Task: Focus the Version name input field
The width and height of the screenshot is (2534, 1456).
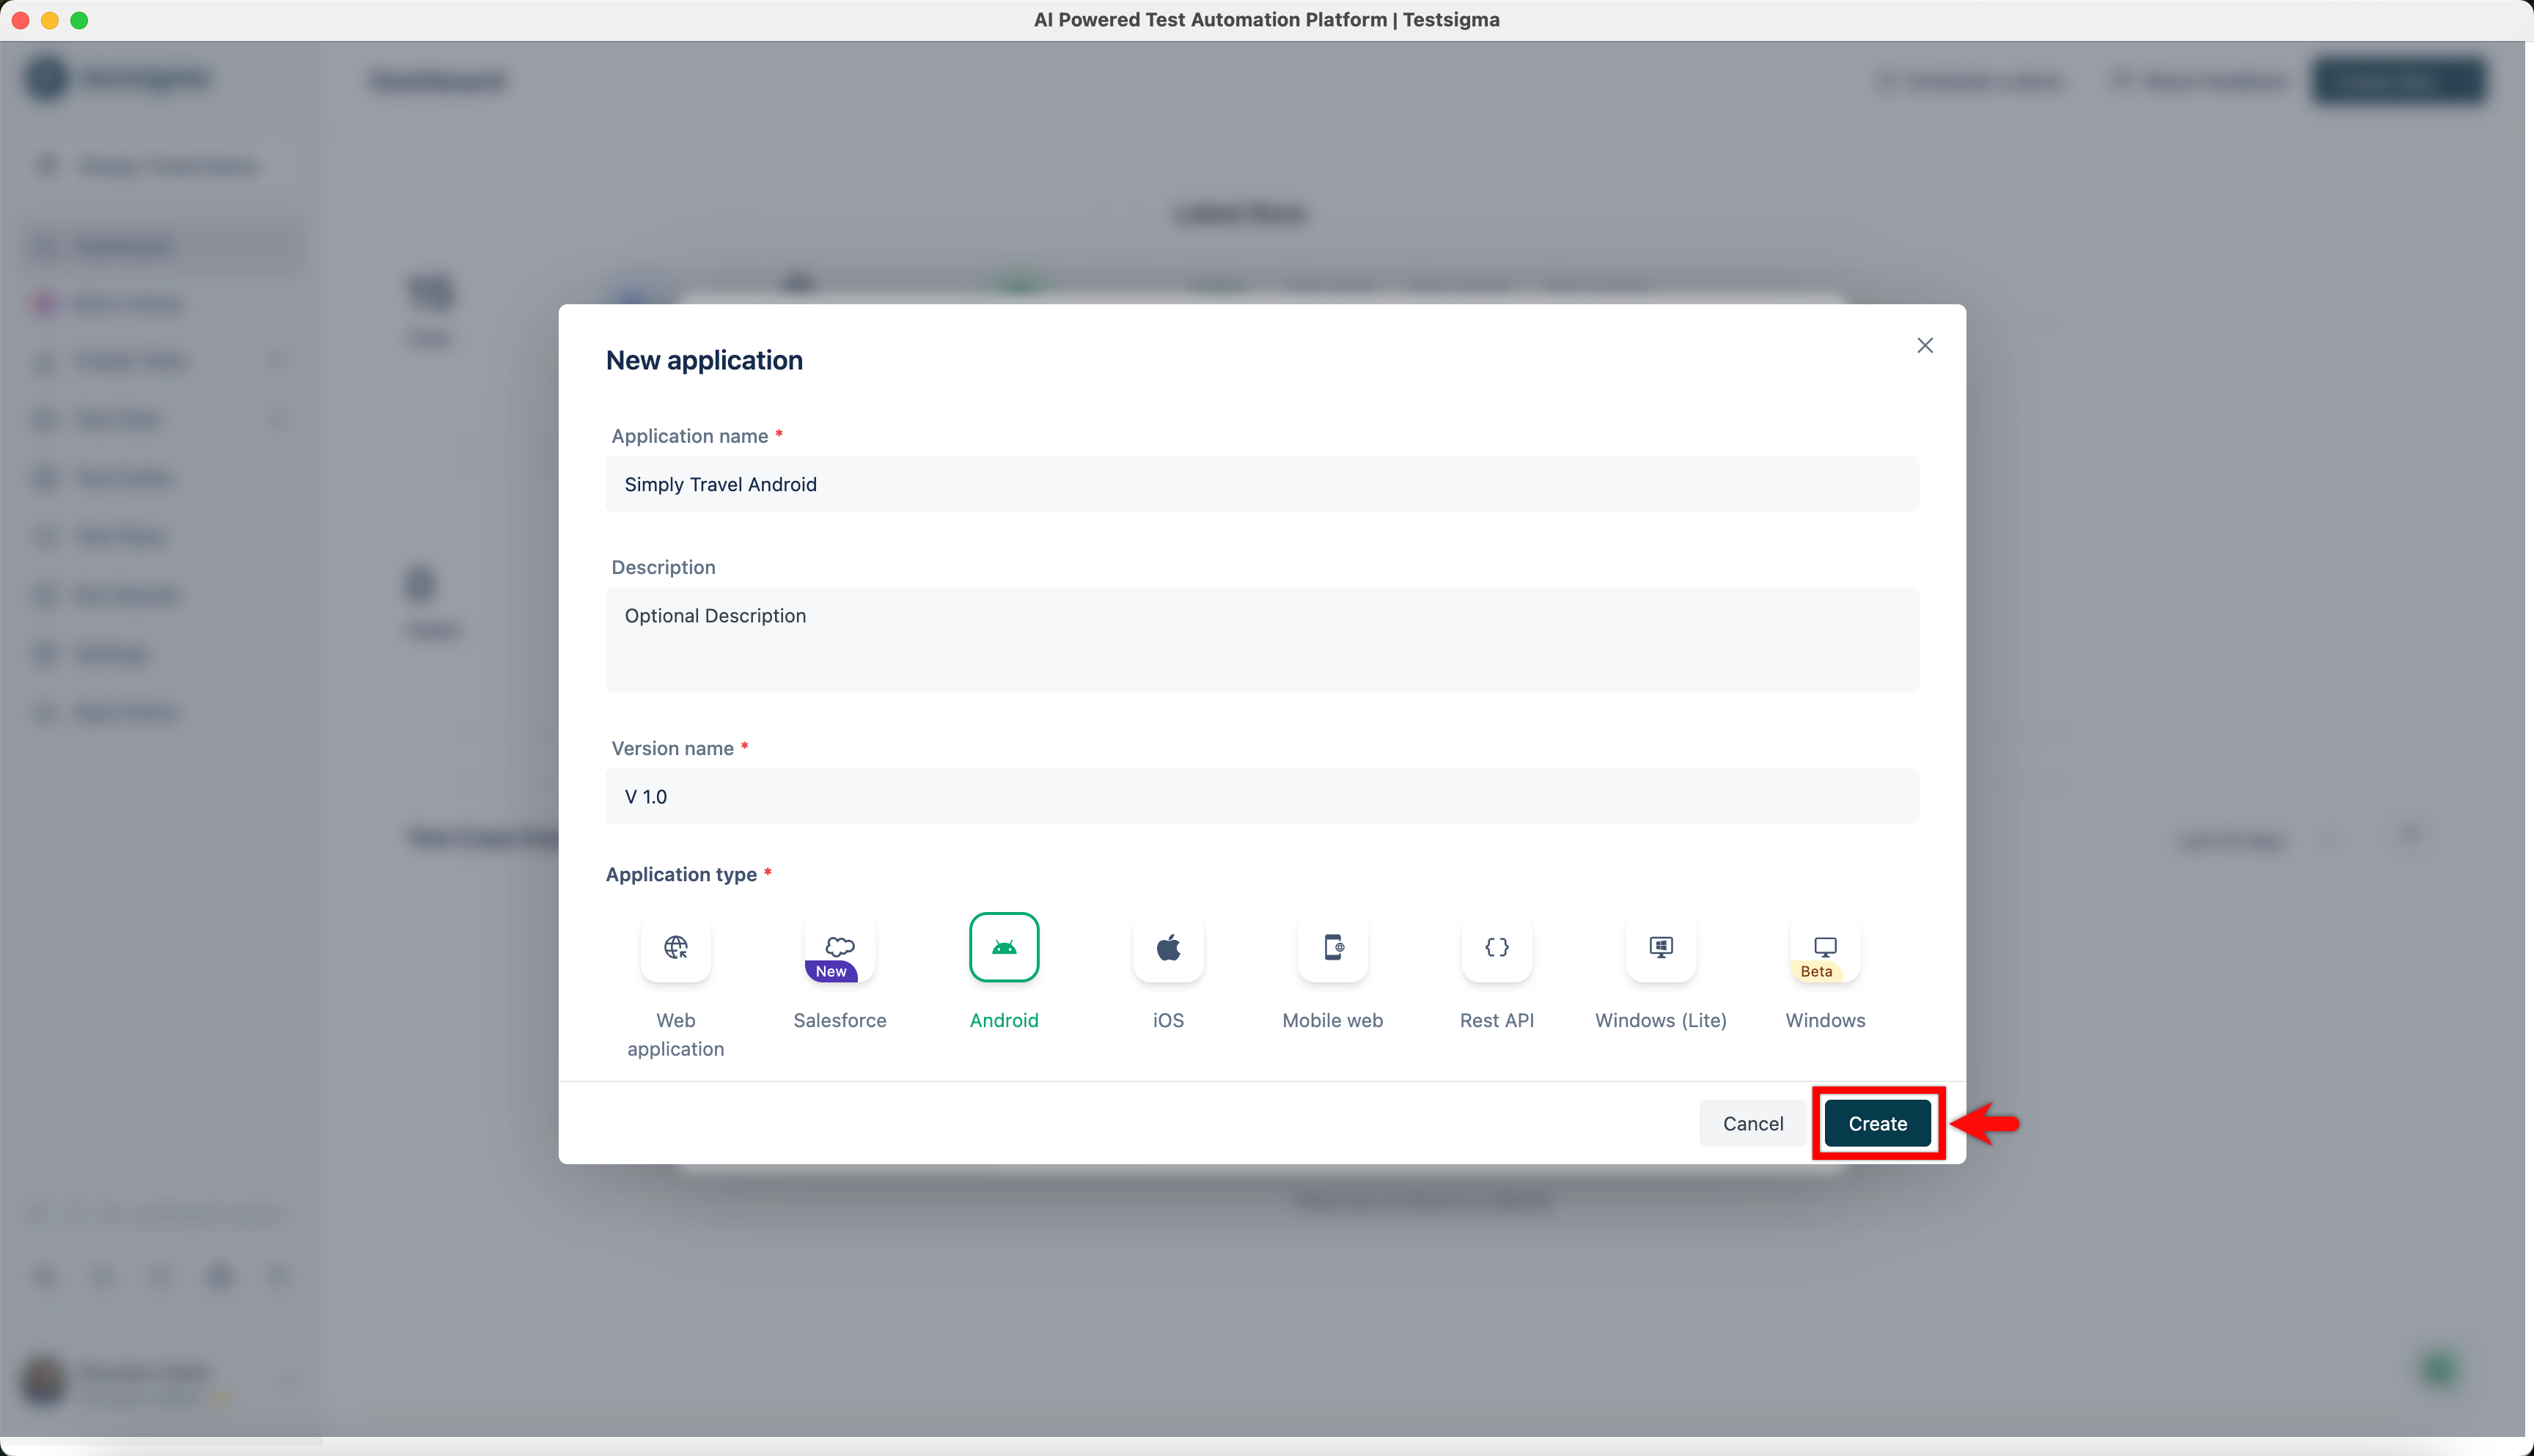Action: (x=1262, y=796)
